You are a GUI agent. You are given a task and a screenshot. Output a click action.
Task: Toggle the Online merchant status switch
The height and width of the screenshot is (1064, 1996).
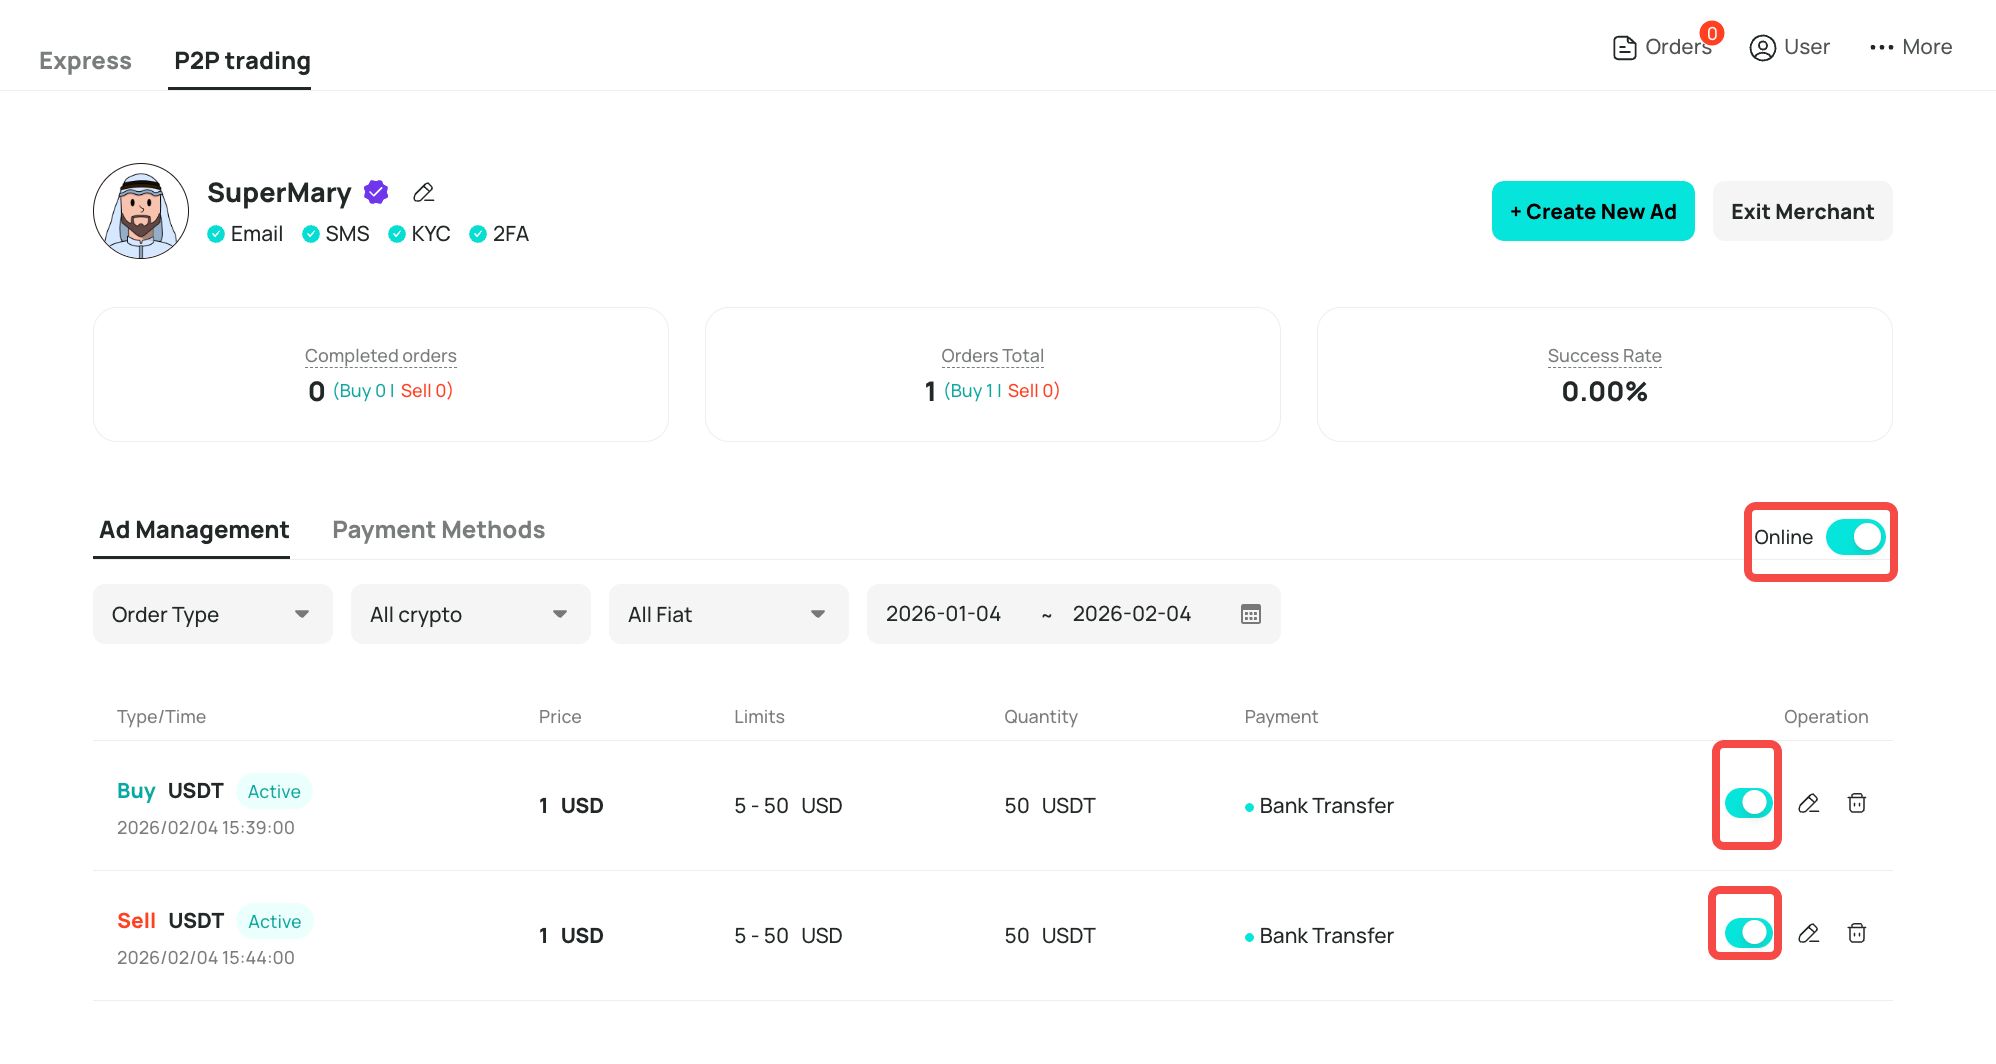(1855, 537)
